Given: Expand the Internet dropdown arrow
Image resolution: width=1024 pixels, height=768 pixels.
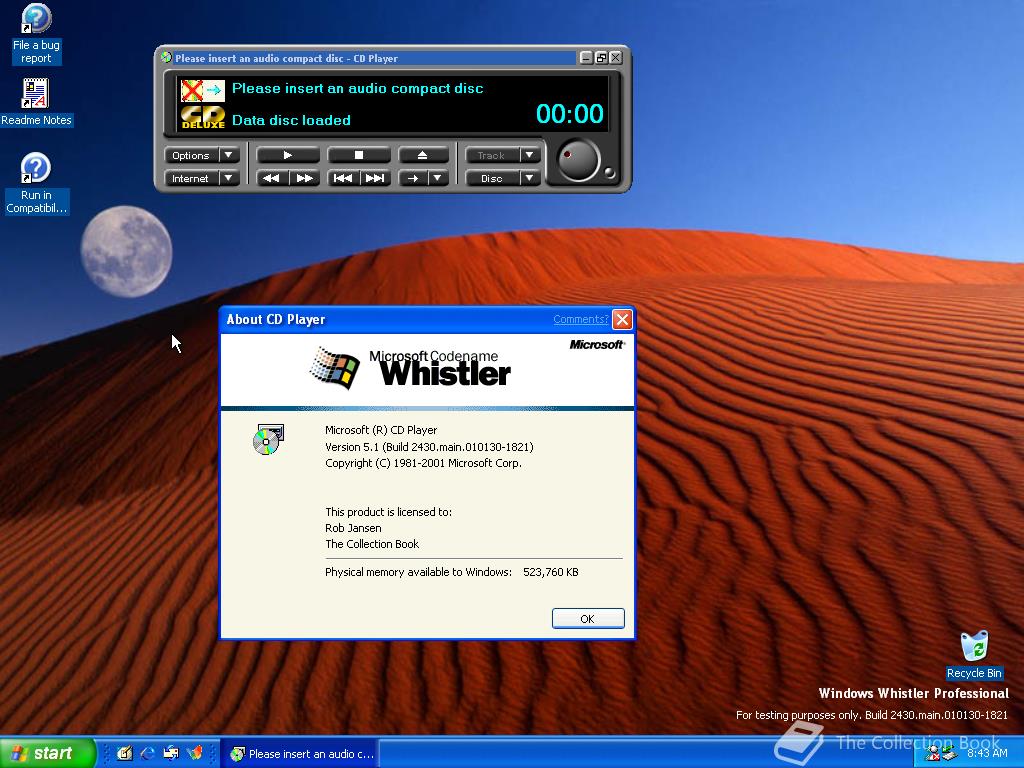Looking at the screenshot, I should pos(229,178).
